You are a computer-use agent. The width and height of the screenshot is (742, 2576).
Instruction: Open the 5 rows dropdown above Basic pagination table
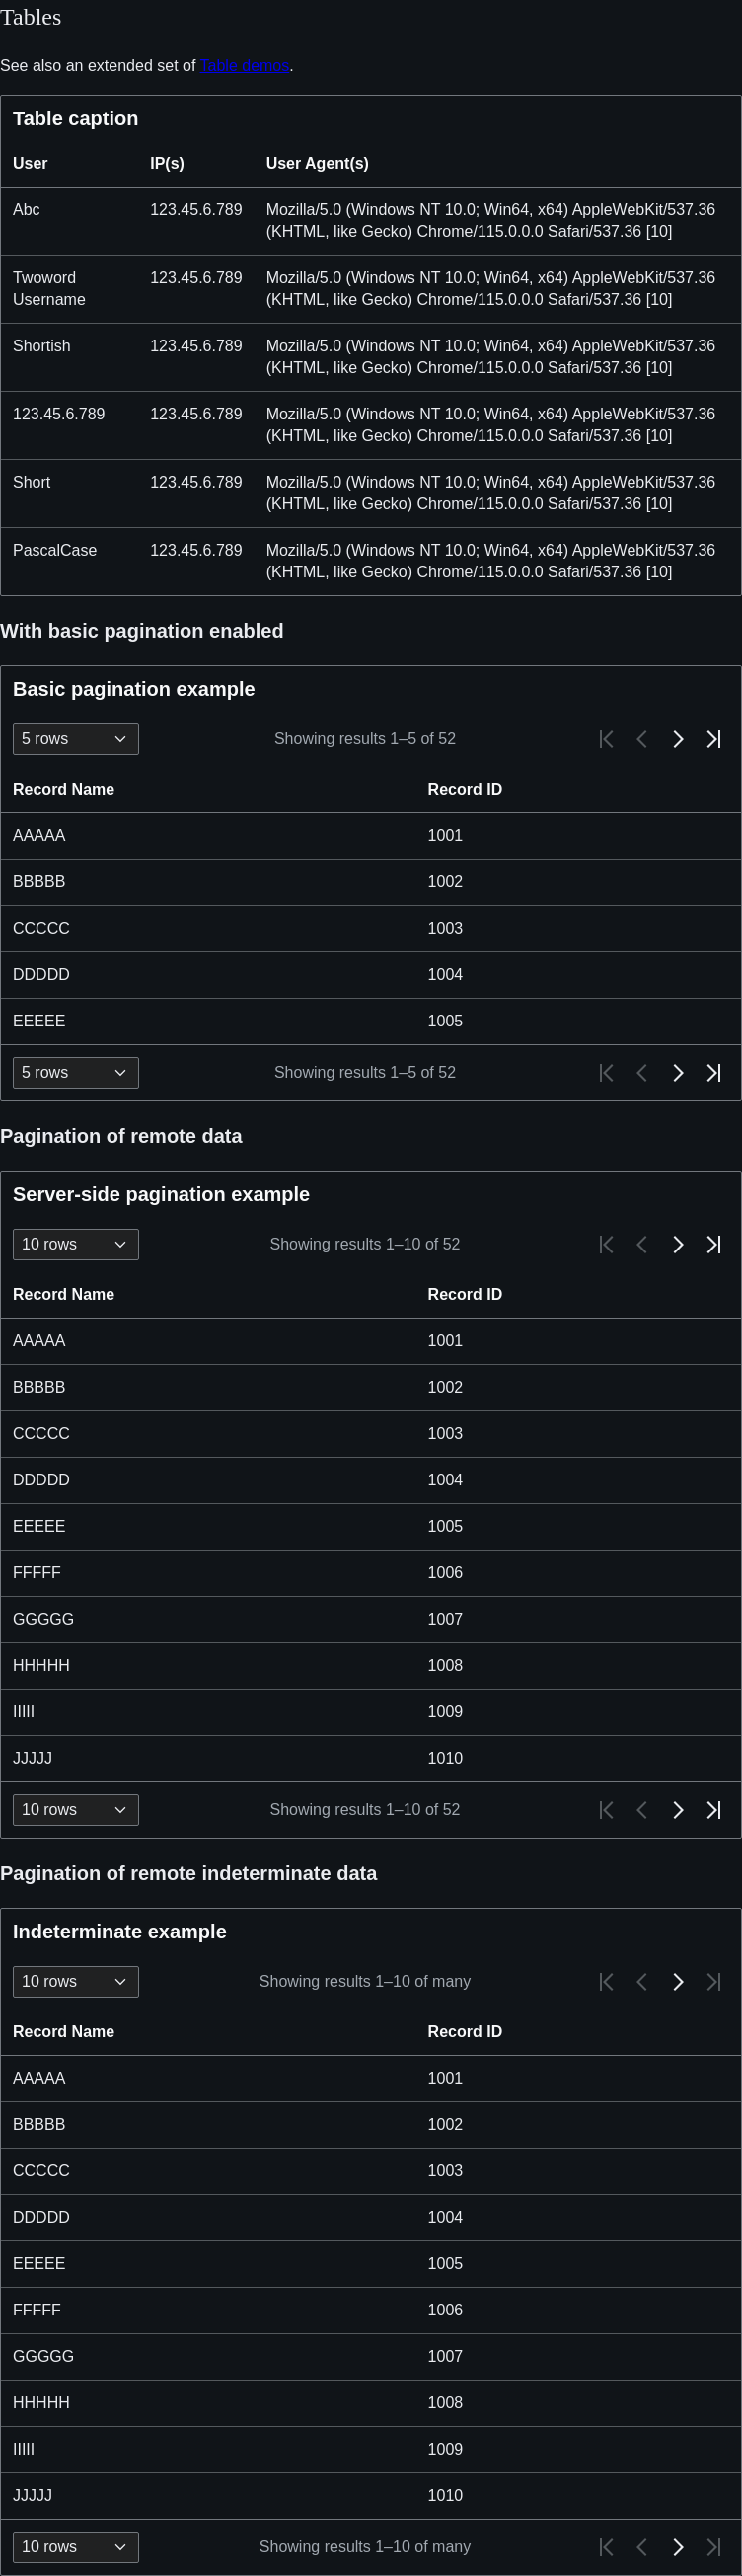pos(76,739)
